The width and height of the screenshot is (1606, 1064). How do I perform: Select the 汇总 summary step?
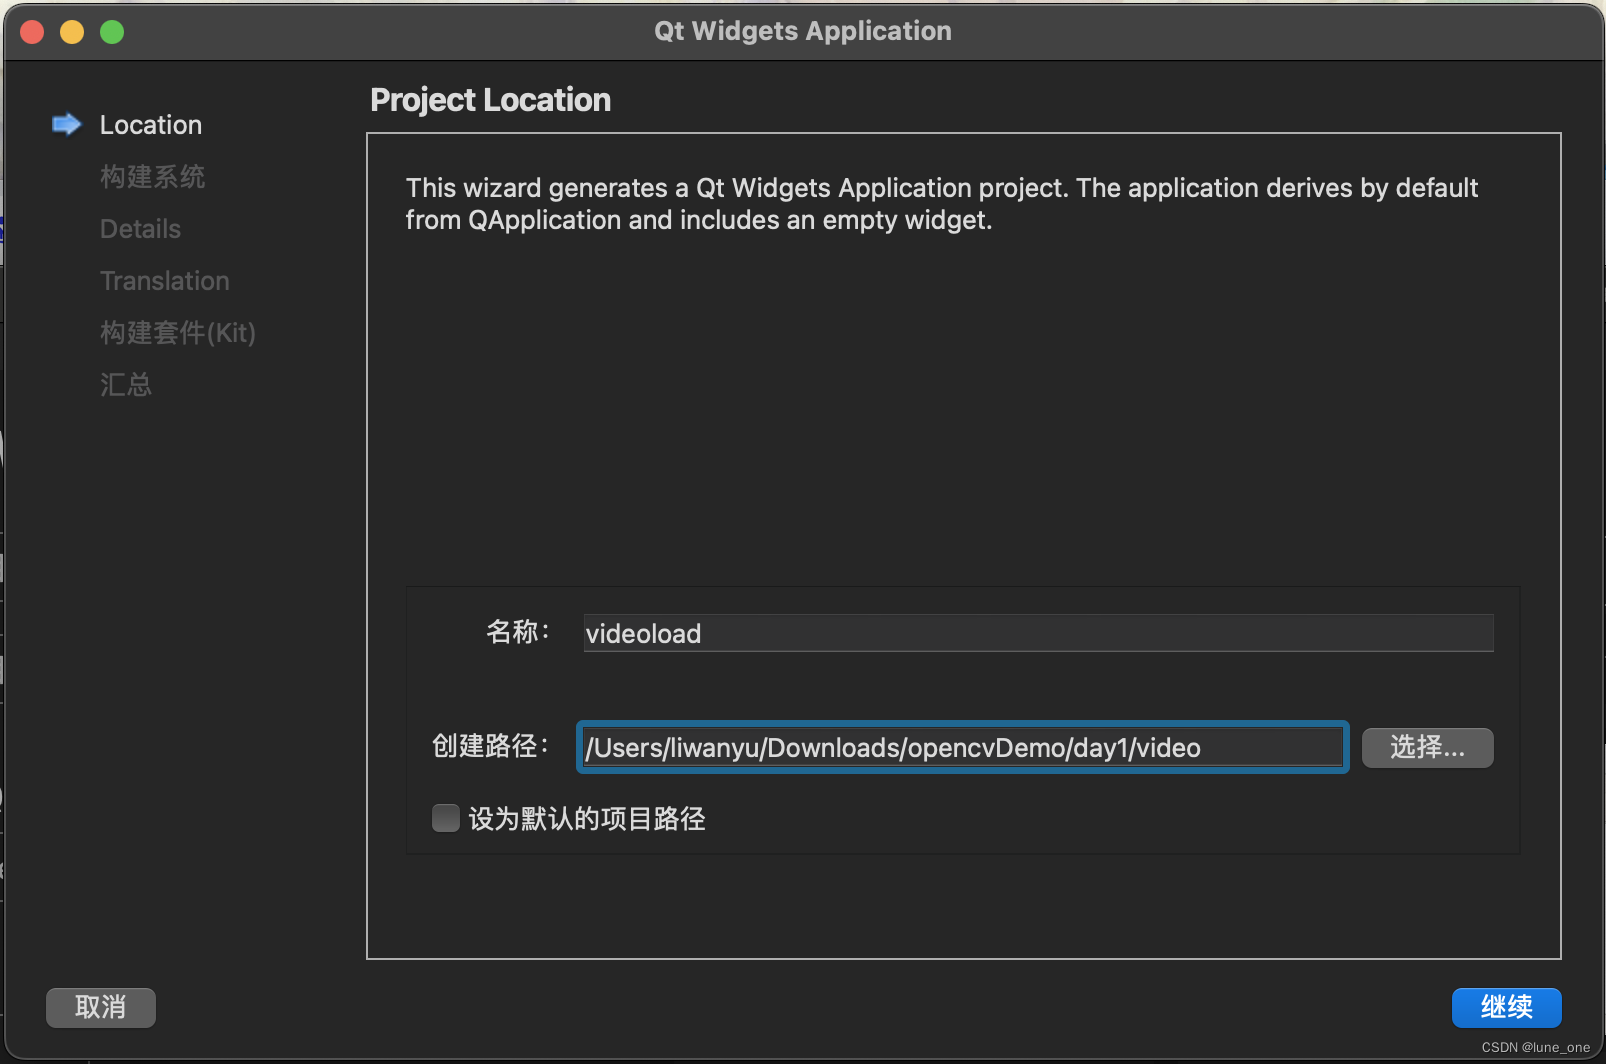click(x=125, y=384)
